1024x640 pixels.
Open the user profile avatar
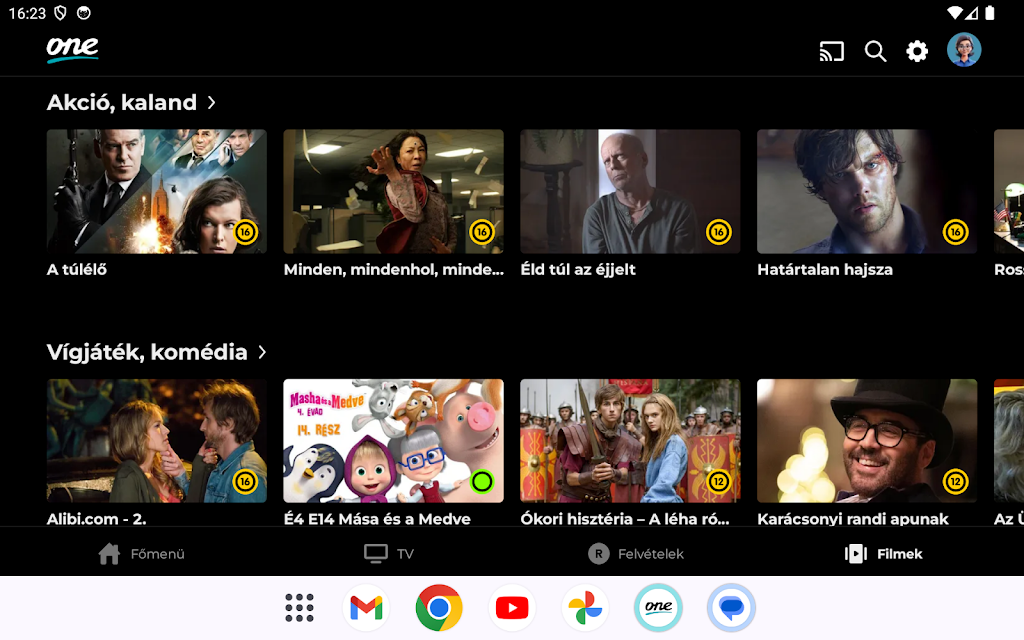pos(964,50)
